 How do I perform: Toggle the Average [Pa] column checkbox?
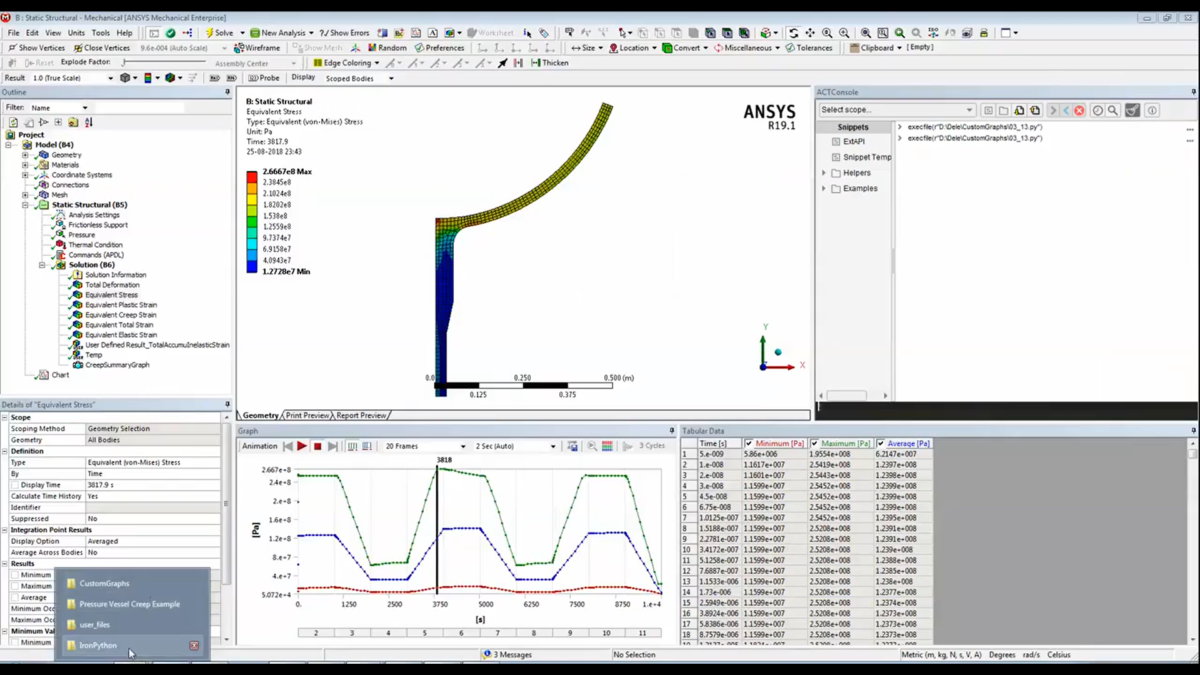pyautogui.click(x=880, y=443)
